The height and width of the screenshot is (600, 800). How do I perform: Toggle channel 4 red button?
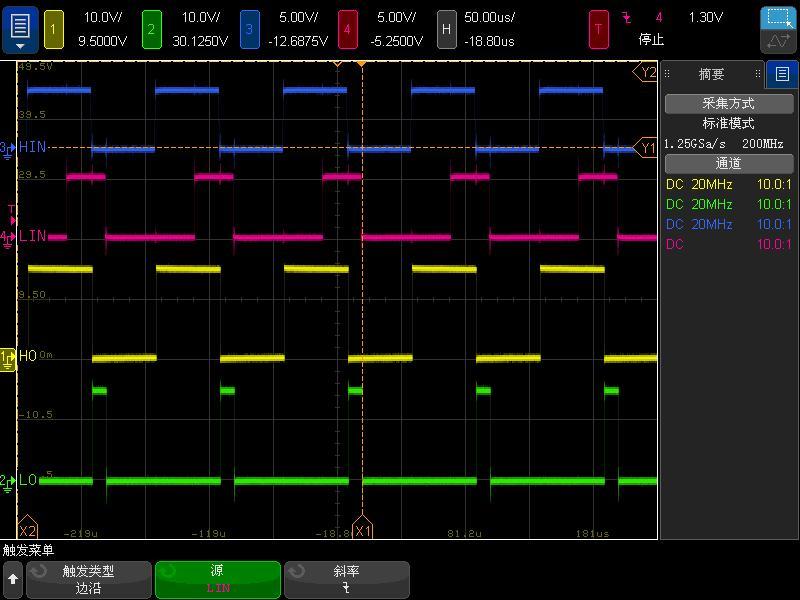click(347, 30)
